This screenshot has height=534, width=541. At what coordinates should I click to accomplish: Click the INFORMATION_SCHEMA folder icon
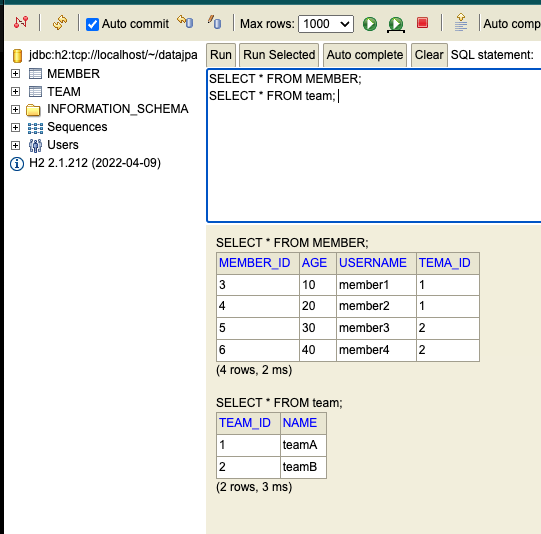(x=33, y=109)
